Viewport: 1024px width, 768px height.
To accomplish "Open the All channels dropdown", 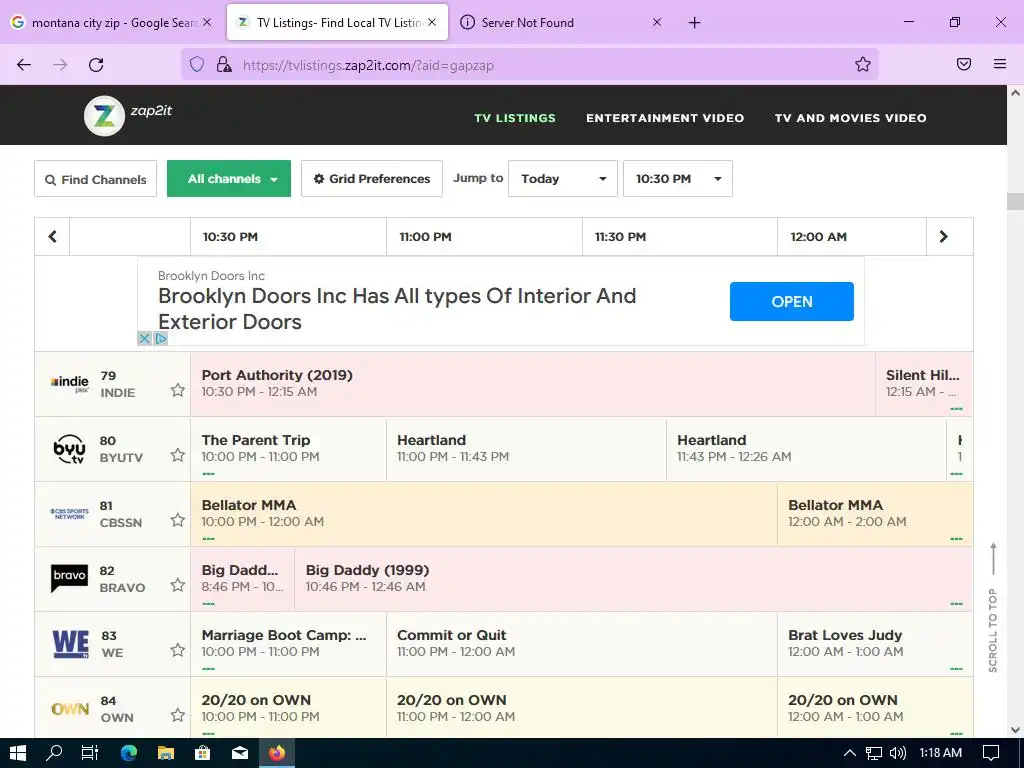I will [x=229, y=178].
